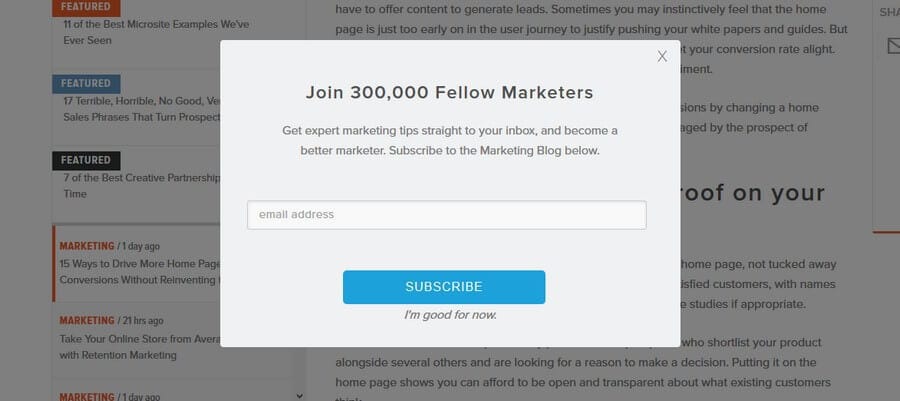Click the blue SUBSCRIBE button
This screenshot has height=401, width=900.
pyautogui.click(x=444, y=287)
